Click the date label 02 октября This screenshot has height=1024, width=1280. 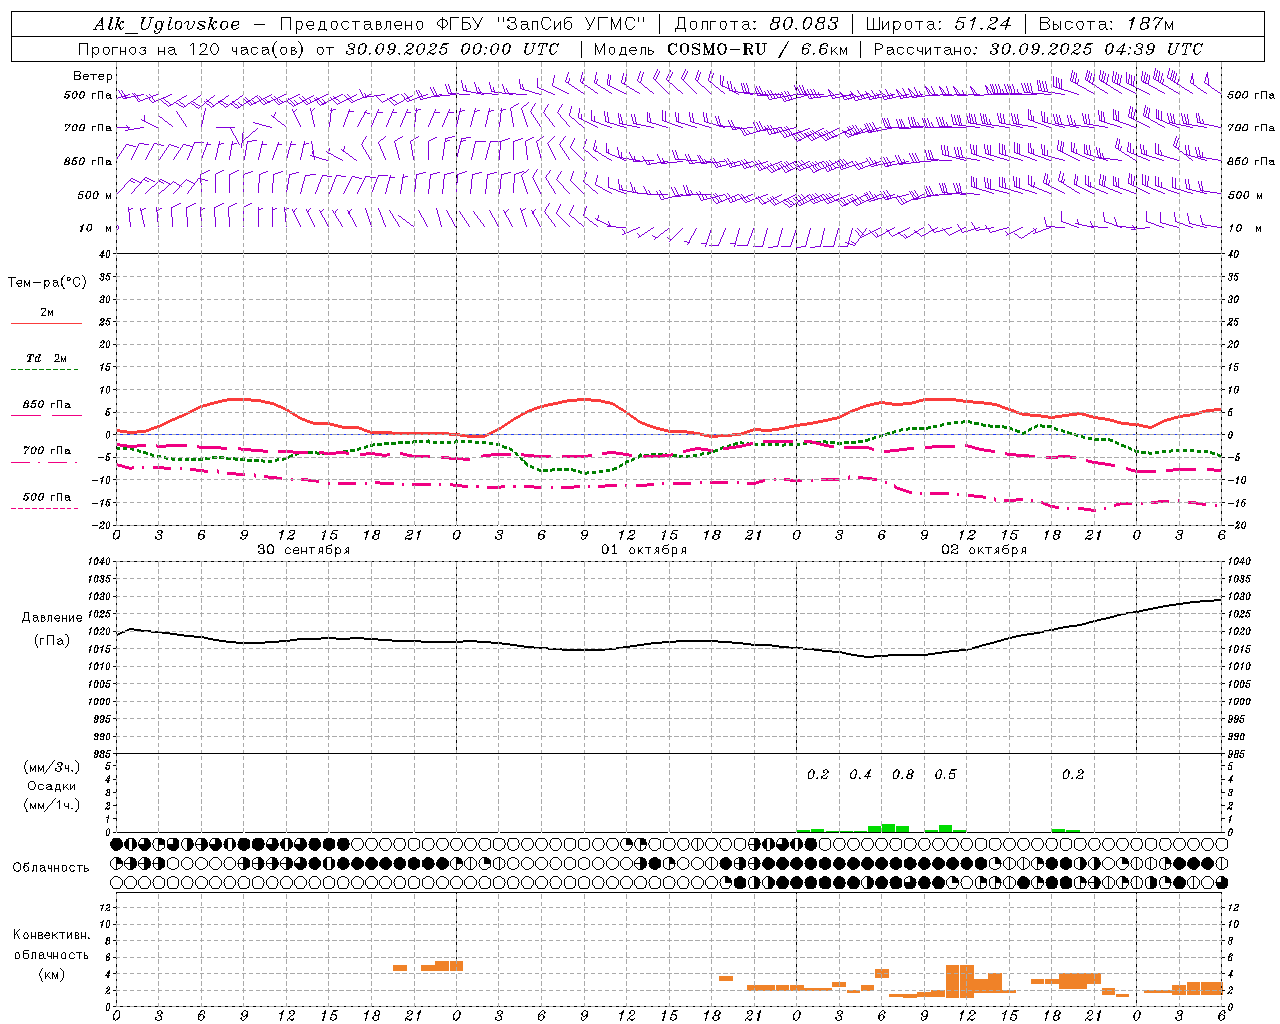[x=984, y=550]
